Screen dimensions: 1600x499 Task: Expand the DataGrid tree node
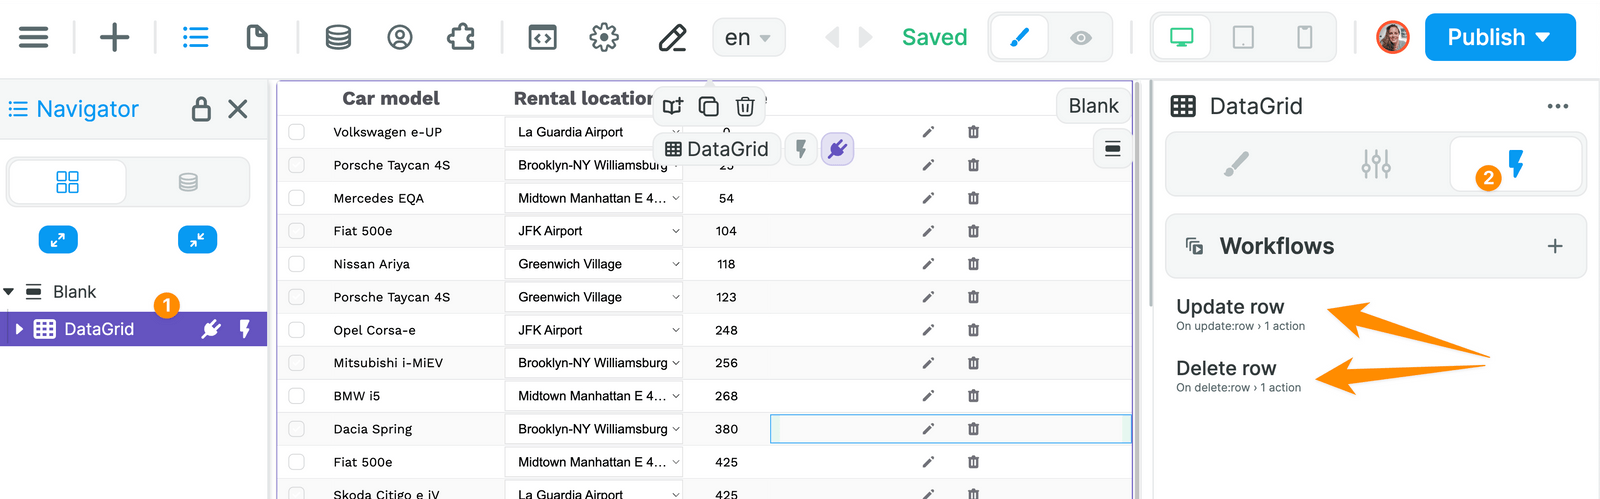coord(18,329)
